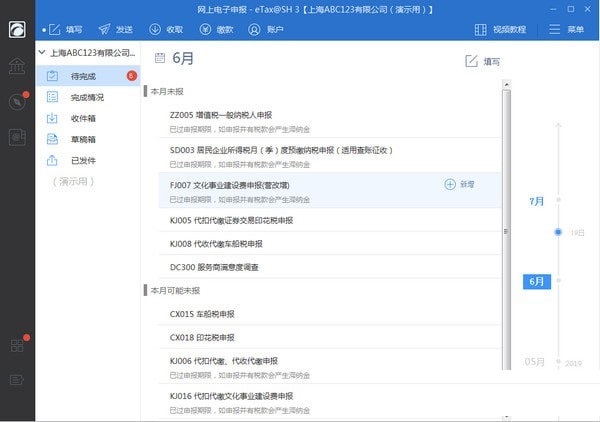Image resolution: width=600 pixels, height=422 pixels.
Task: Open the 菜单 hamburger icon
Action: 554,29
